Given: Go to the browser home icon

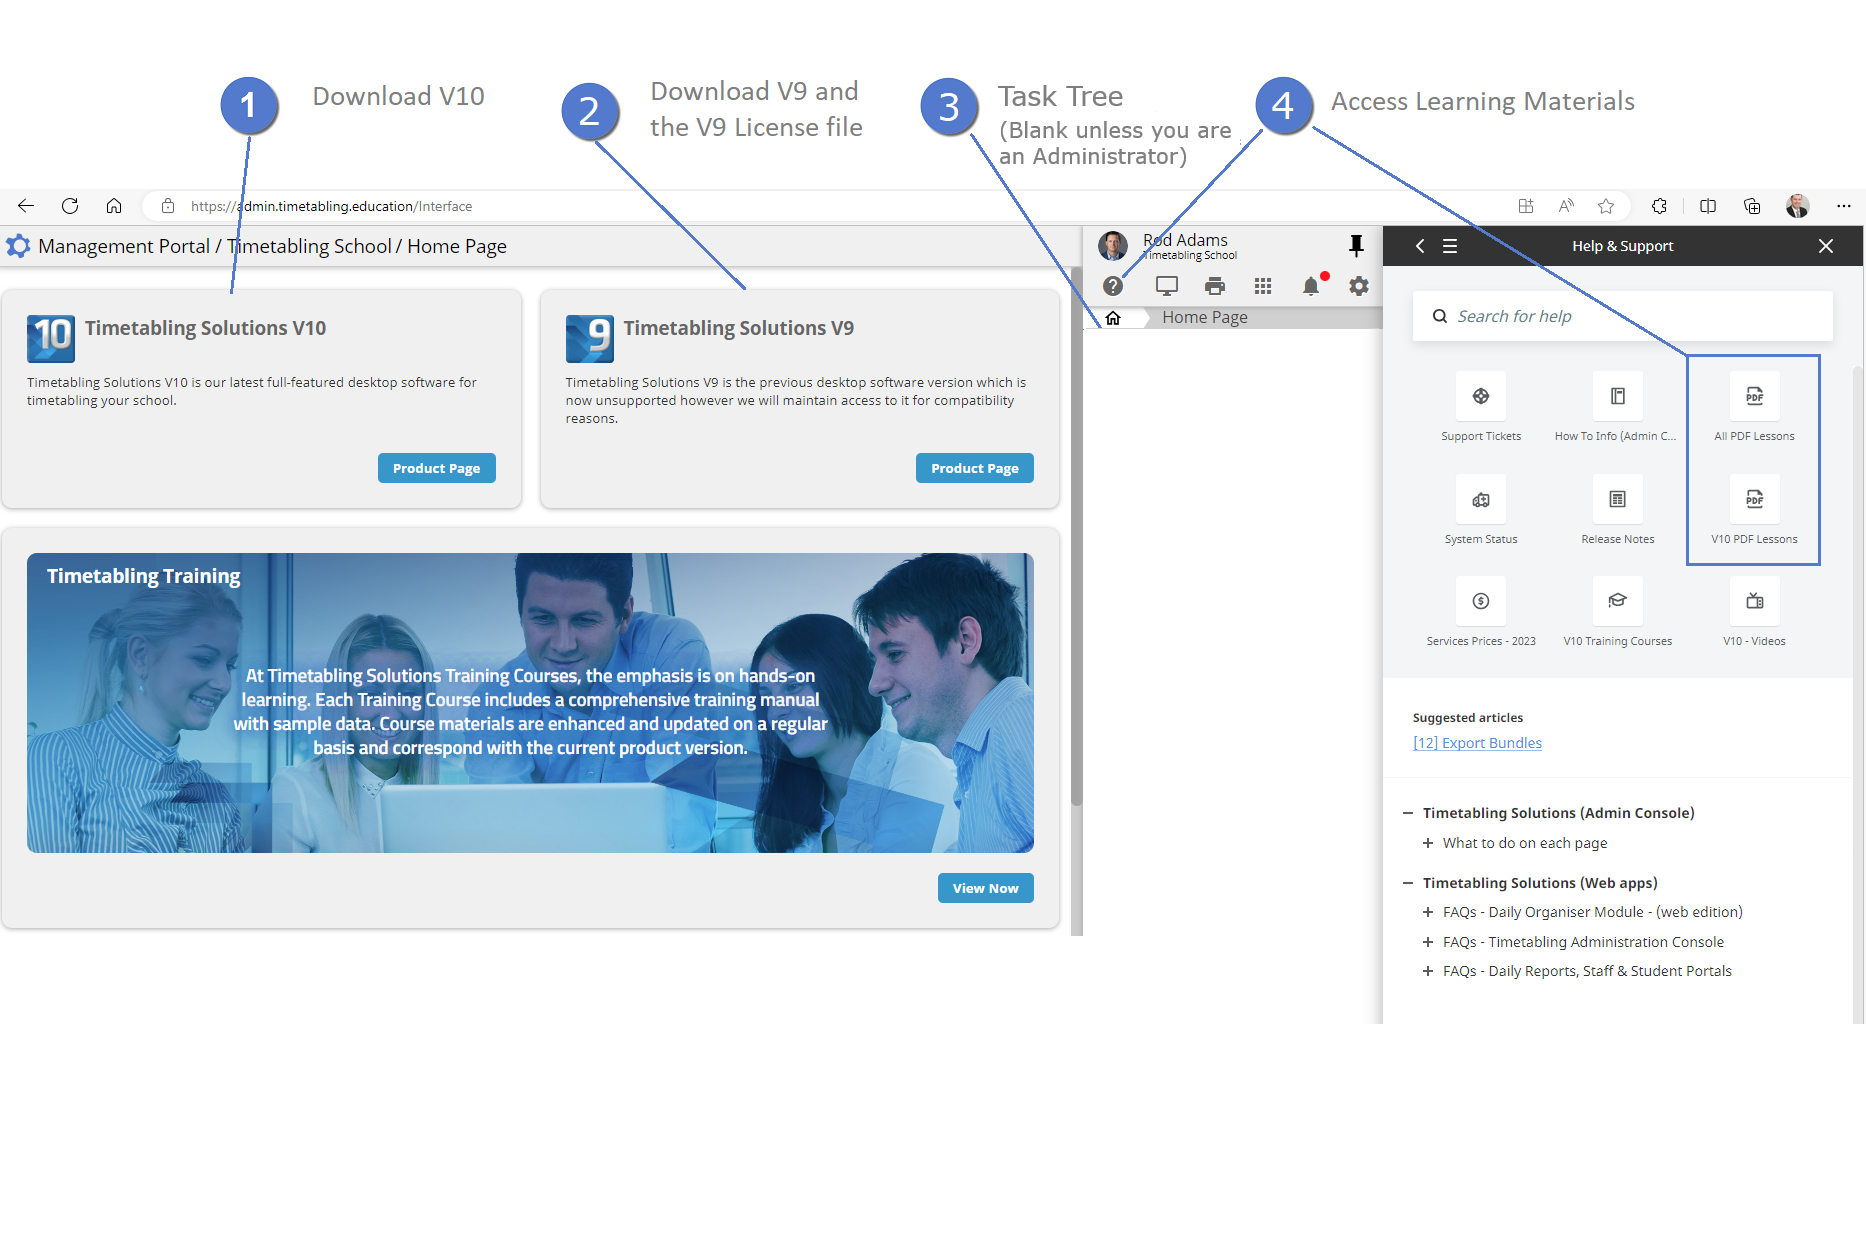Looking at the screenshot, I should point(114,206).
